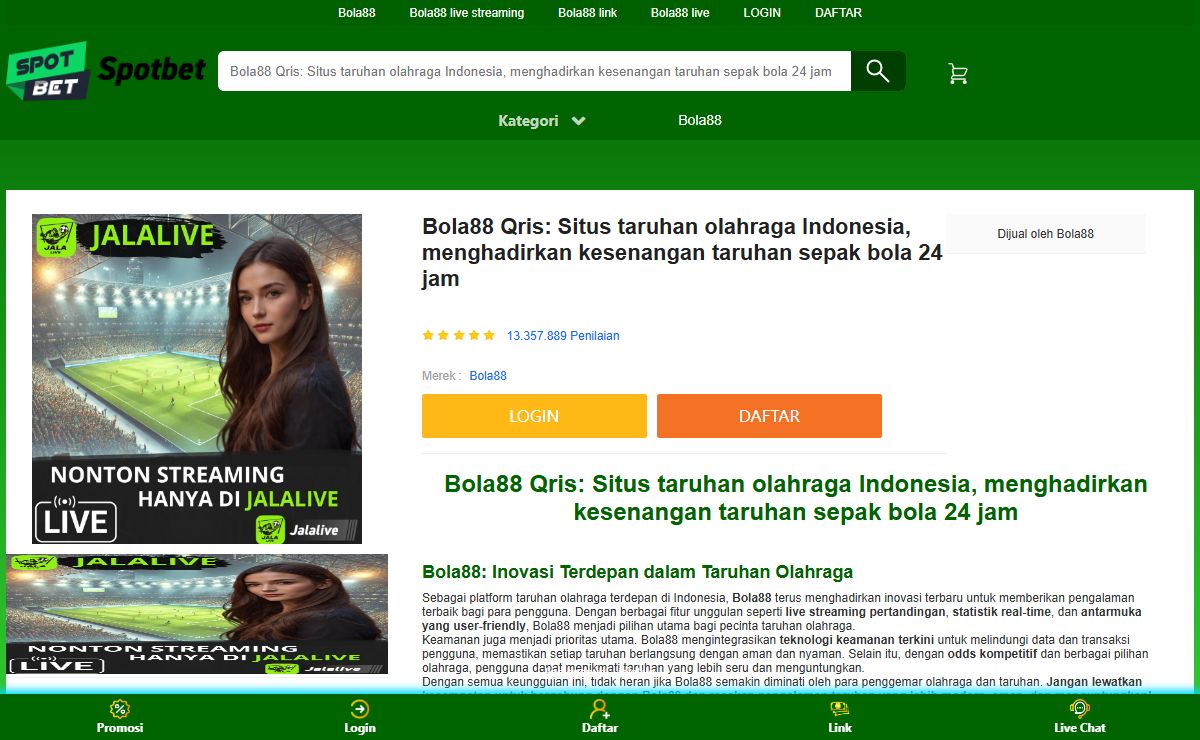The height and width of the screenshot is (740, 1200).
Task: Open the shopping cart icon
Action: pos(958,73)
